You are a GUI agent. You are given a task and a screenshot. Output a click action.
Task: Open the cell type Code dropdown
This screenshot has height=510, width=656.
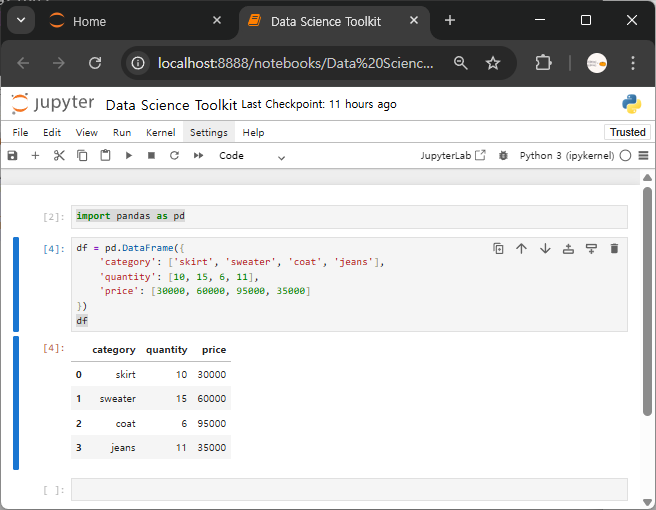point(252,156)
